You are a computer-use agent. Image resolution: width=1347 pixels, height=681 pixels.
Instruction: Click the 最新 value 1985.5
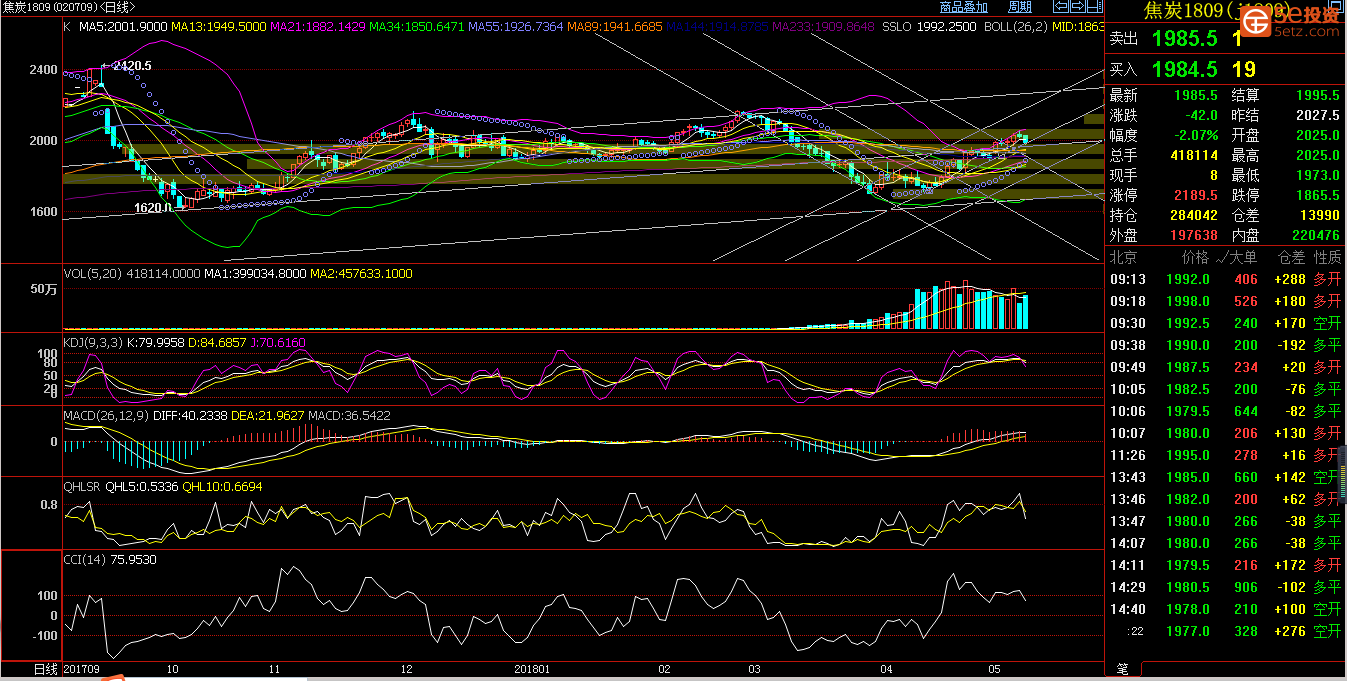[1195, 95]
